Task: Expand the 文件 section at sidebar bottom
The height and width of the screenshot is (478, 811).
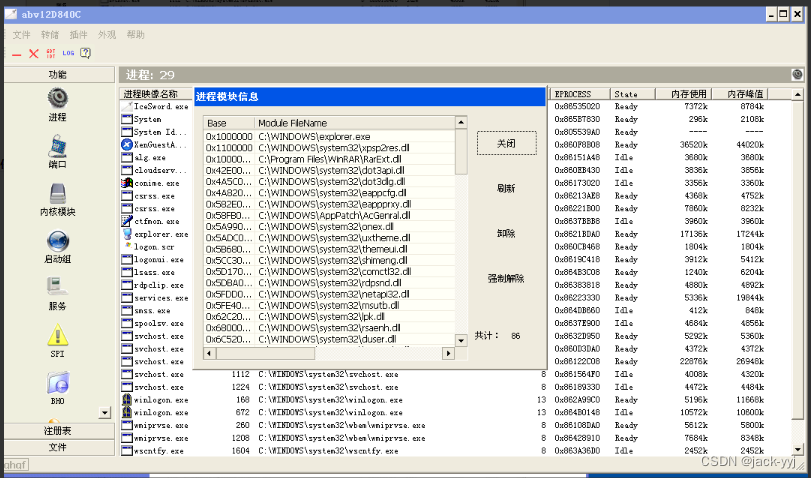Action: [x=58, y=447]
